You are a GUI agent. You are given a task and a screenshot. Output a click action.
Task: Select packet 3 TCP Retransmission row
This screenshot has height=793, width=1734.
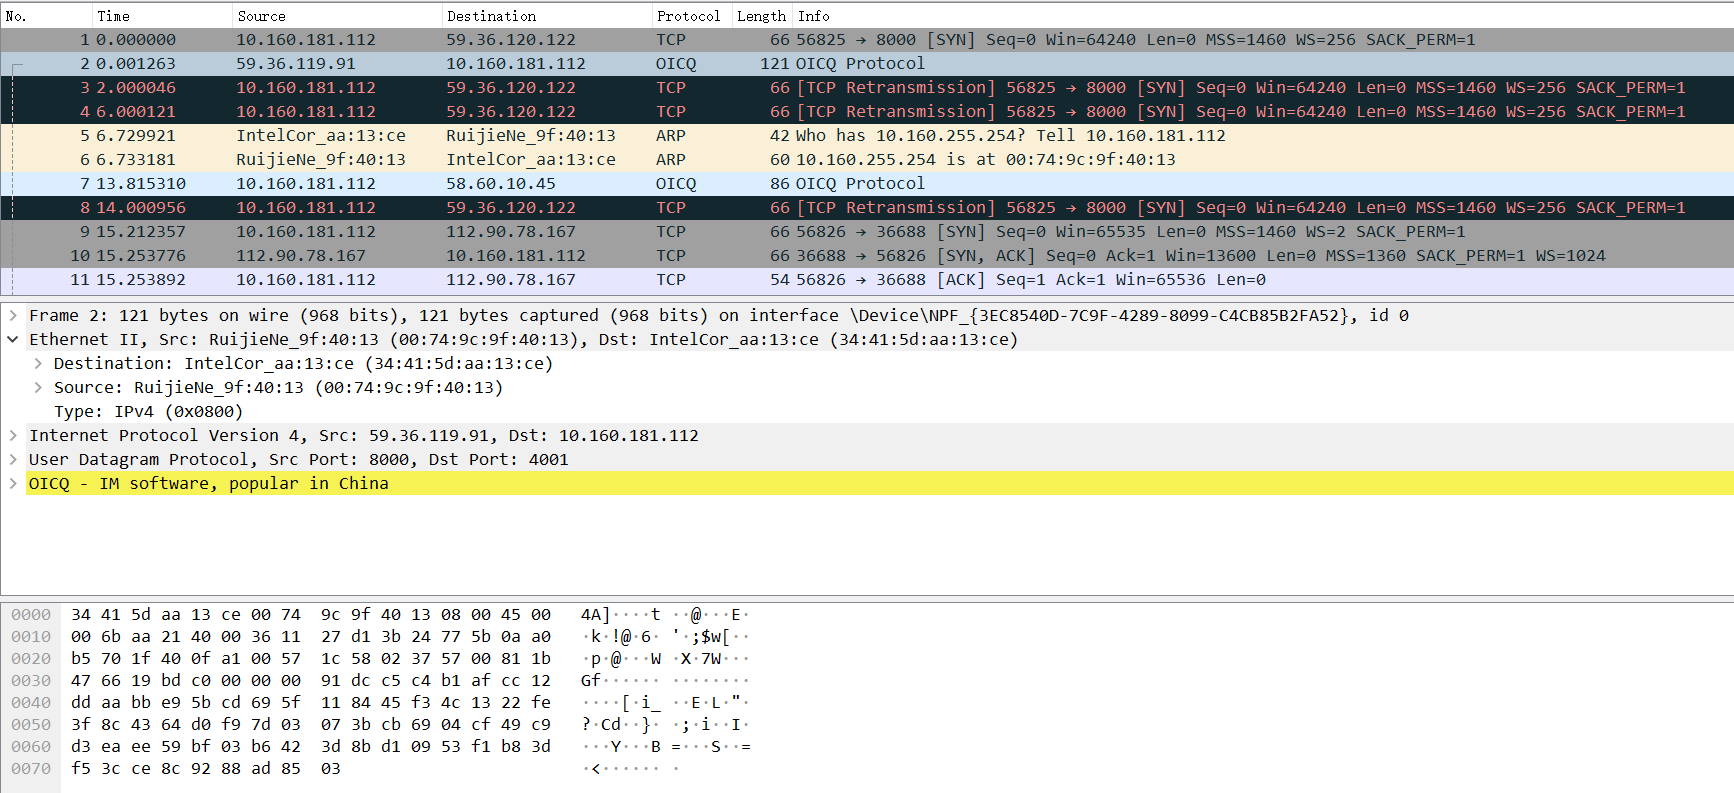pos(867,88)
